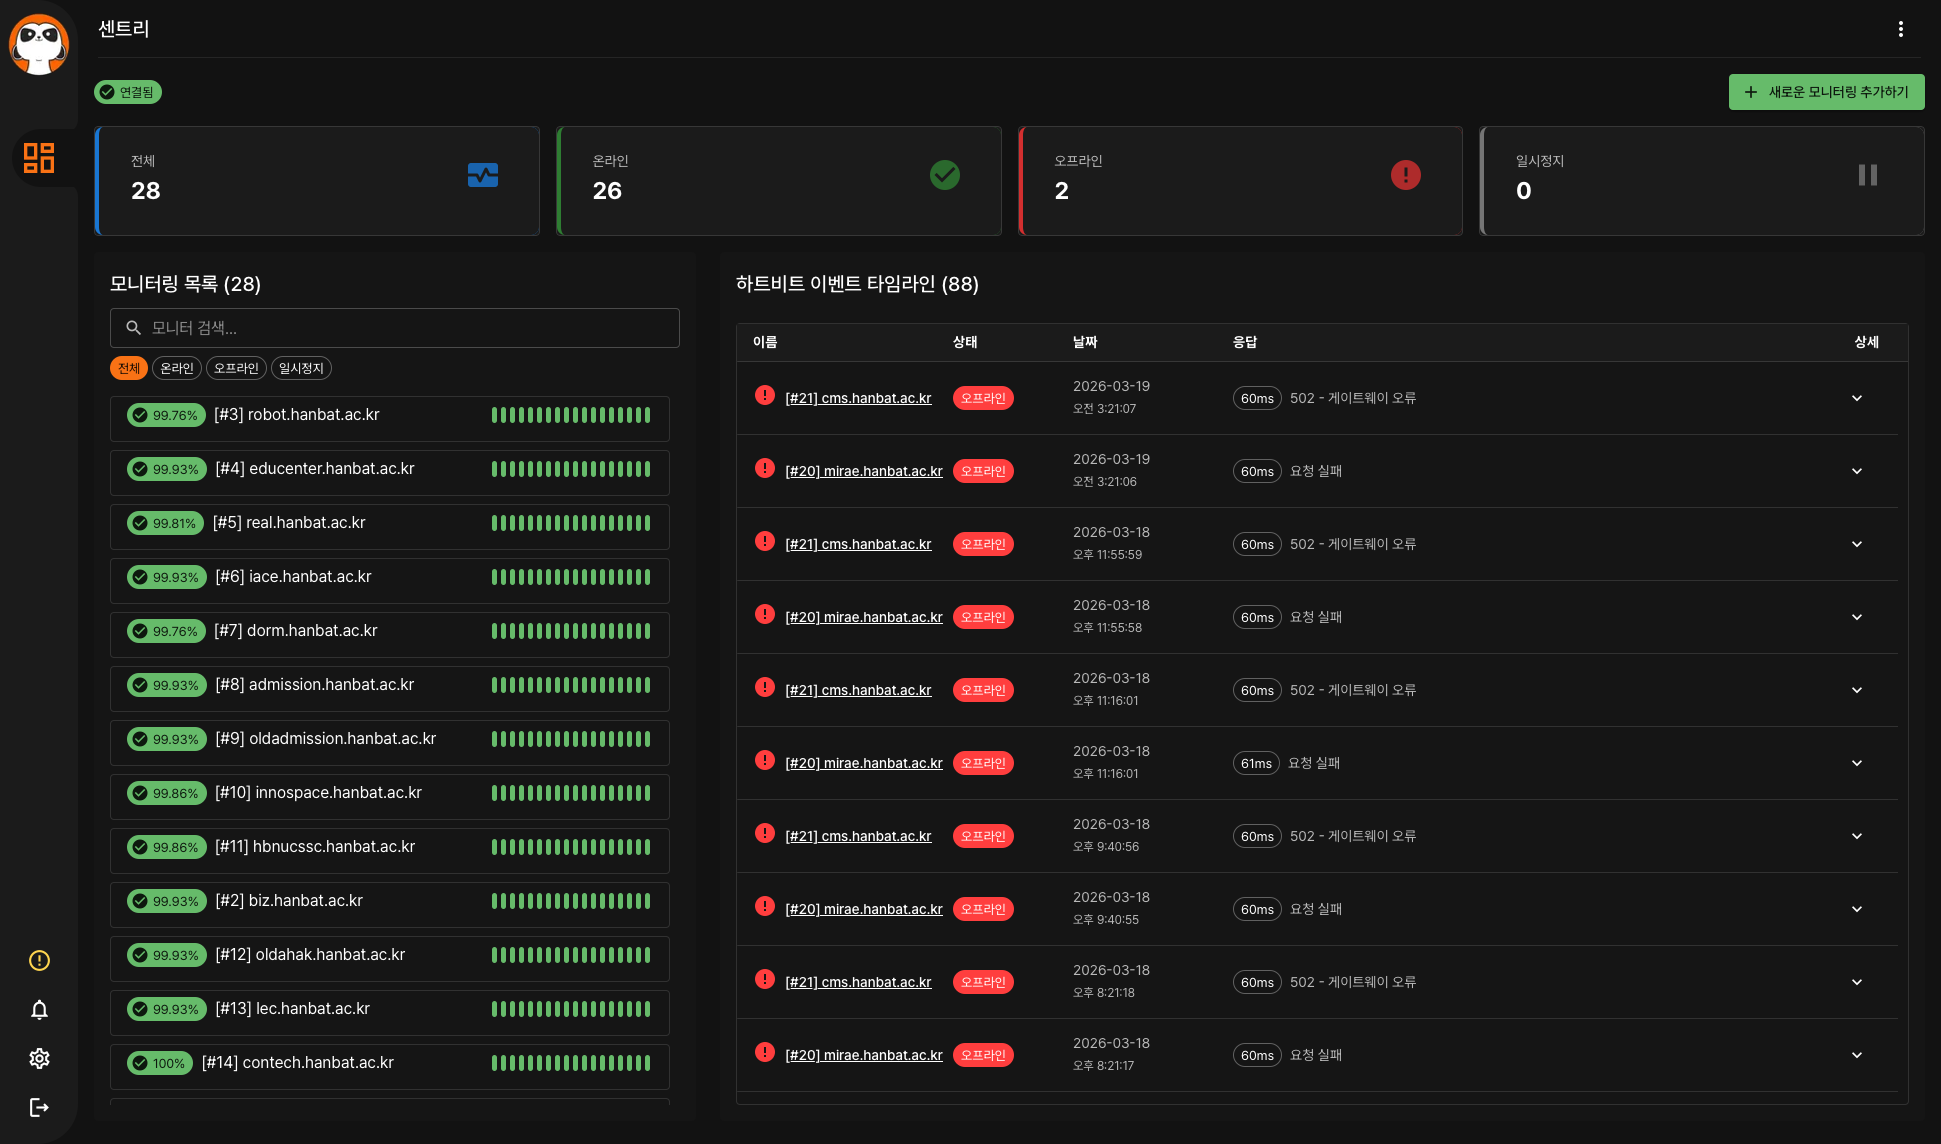Viewport: 1941px width, 1144px height.
Task: Expand details of first cms.hanbat.ac.kr event
Action: [x=1856, y=398]
